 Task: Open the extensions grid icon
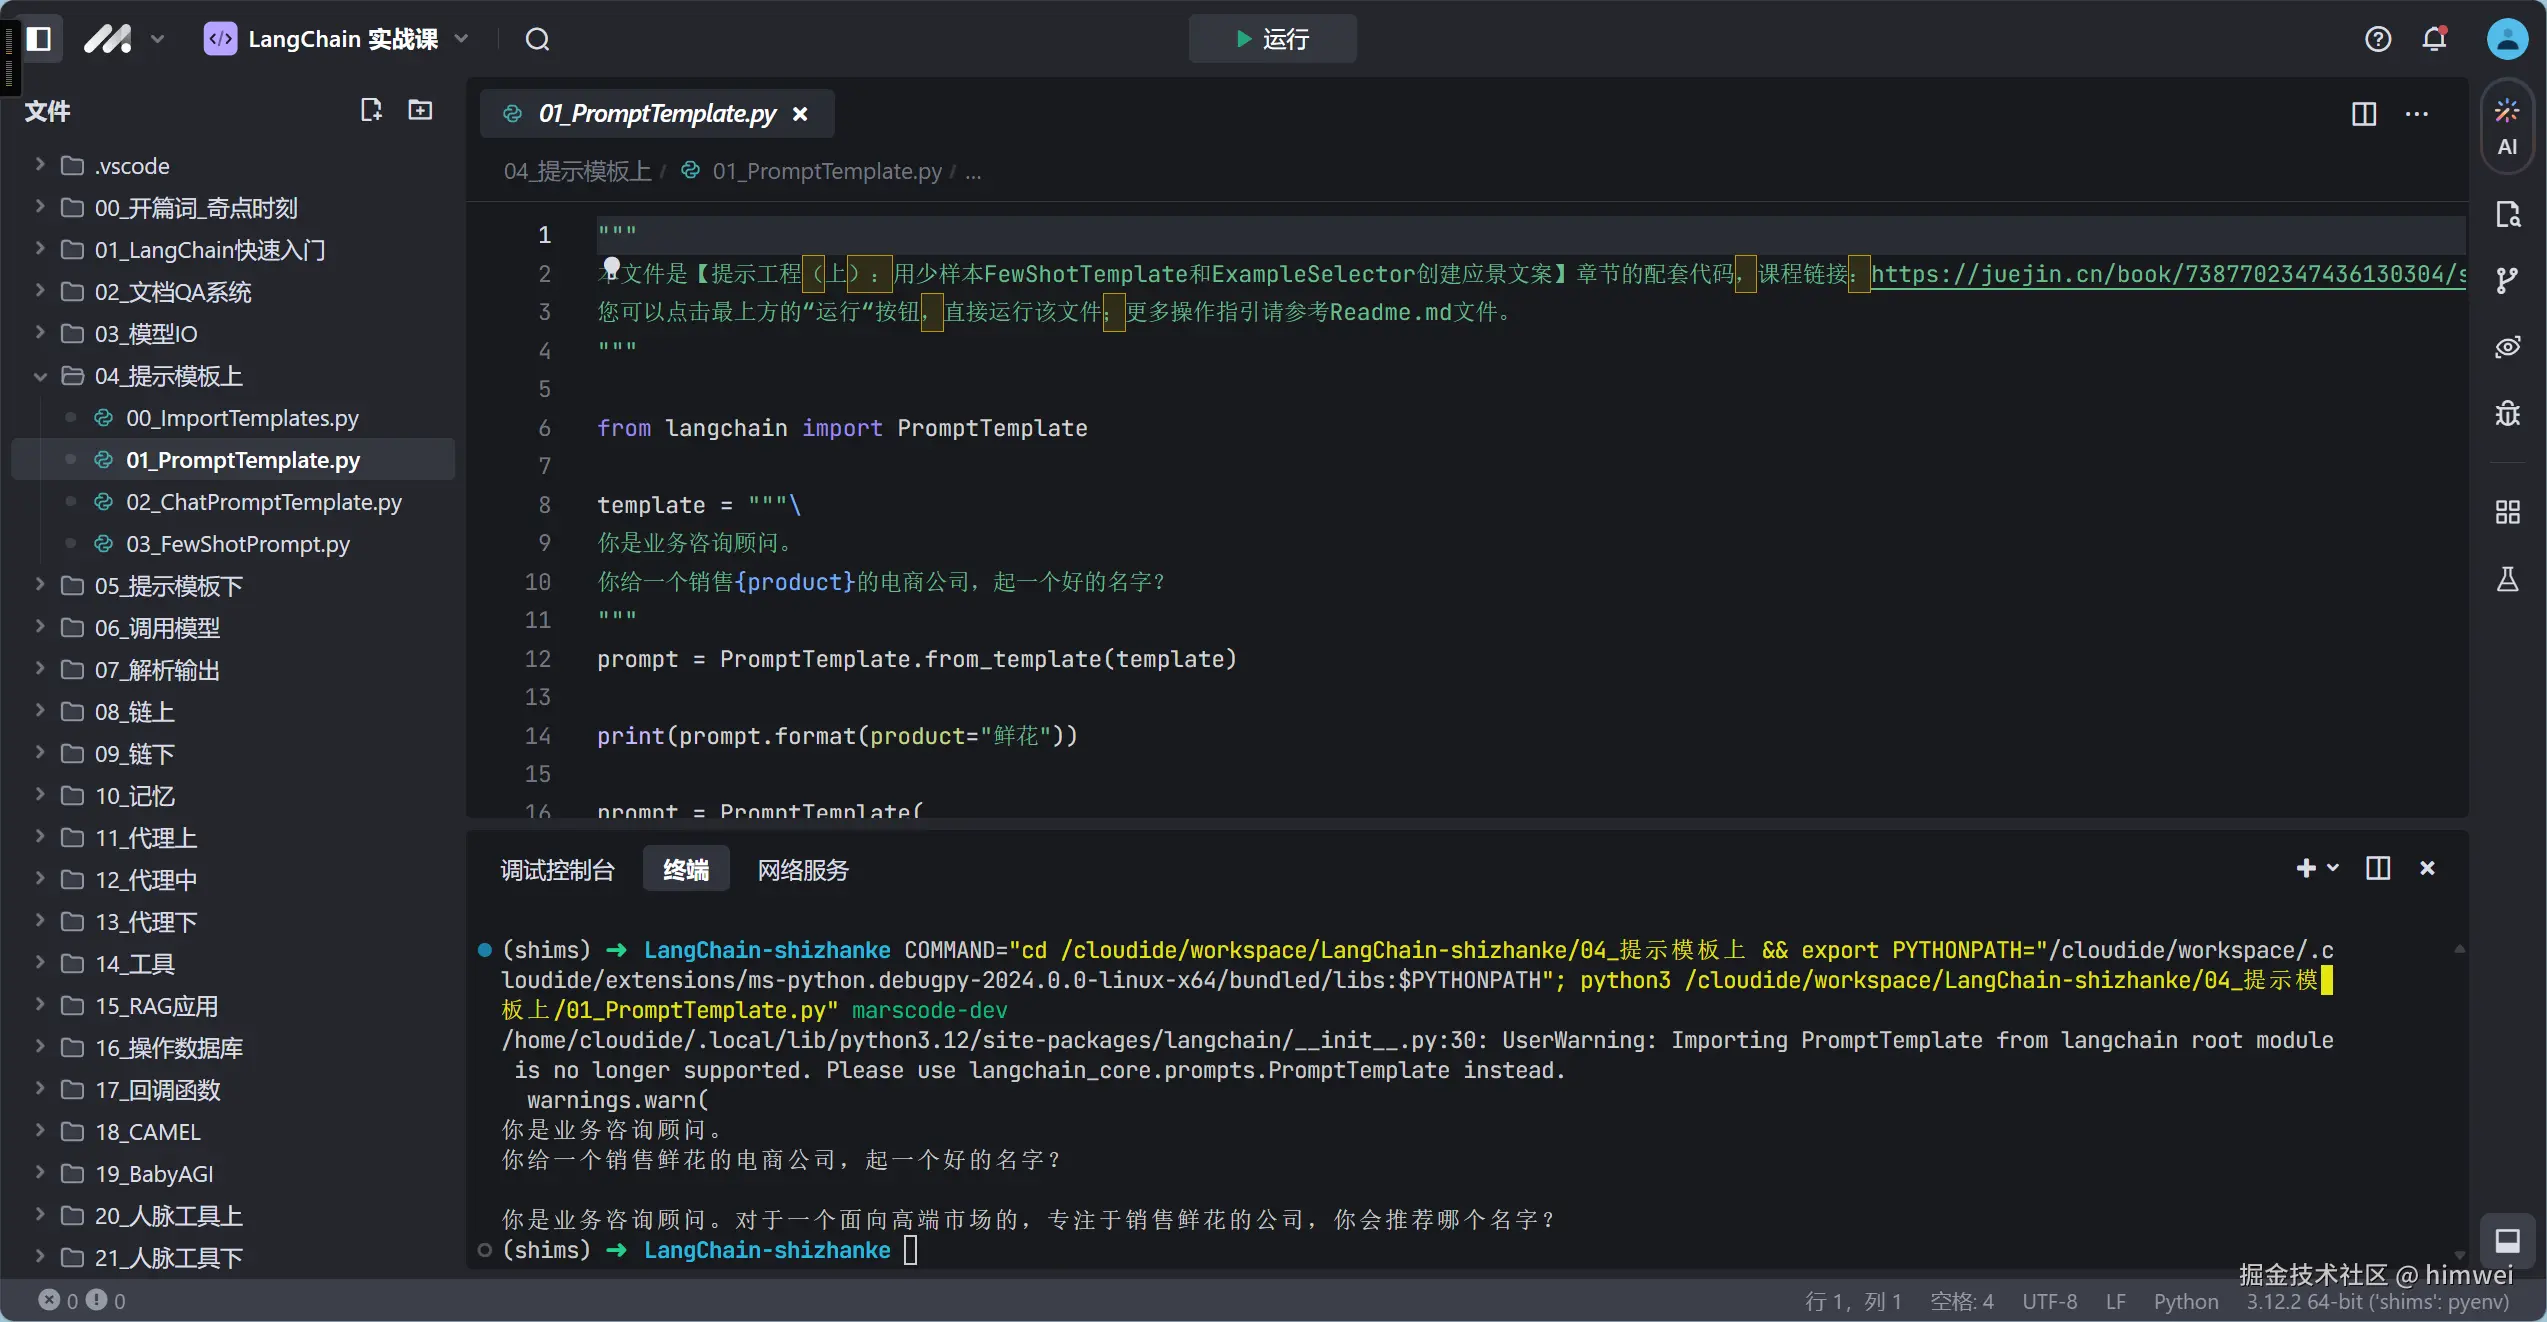coord(2507,513)
